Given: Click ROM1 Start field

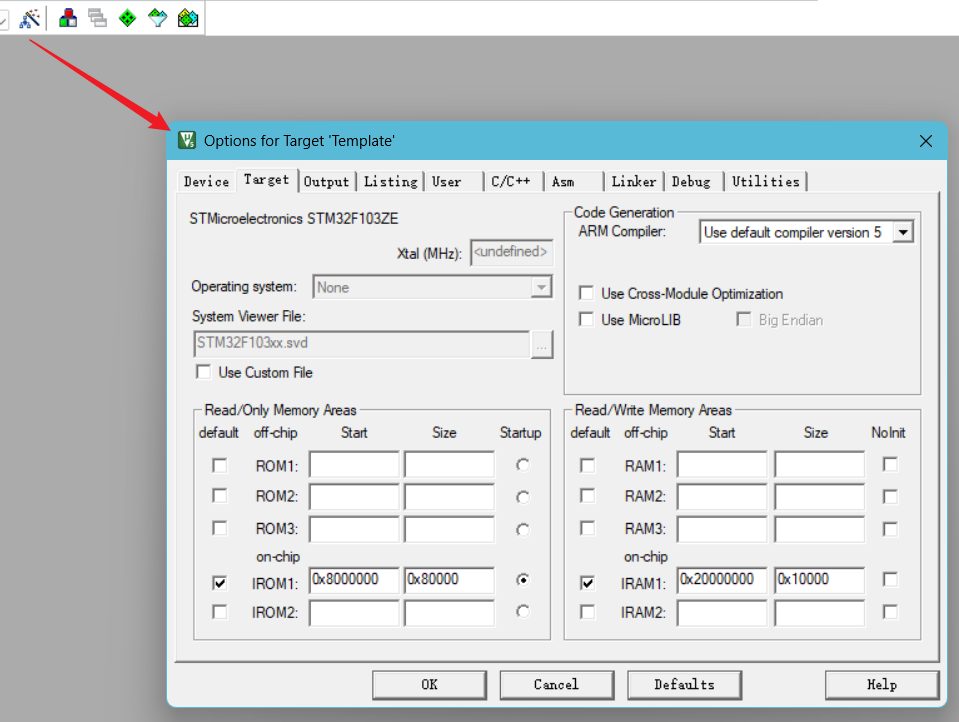Looking at the screenshot, I should (x=354, y=464).
